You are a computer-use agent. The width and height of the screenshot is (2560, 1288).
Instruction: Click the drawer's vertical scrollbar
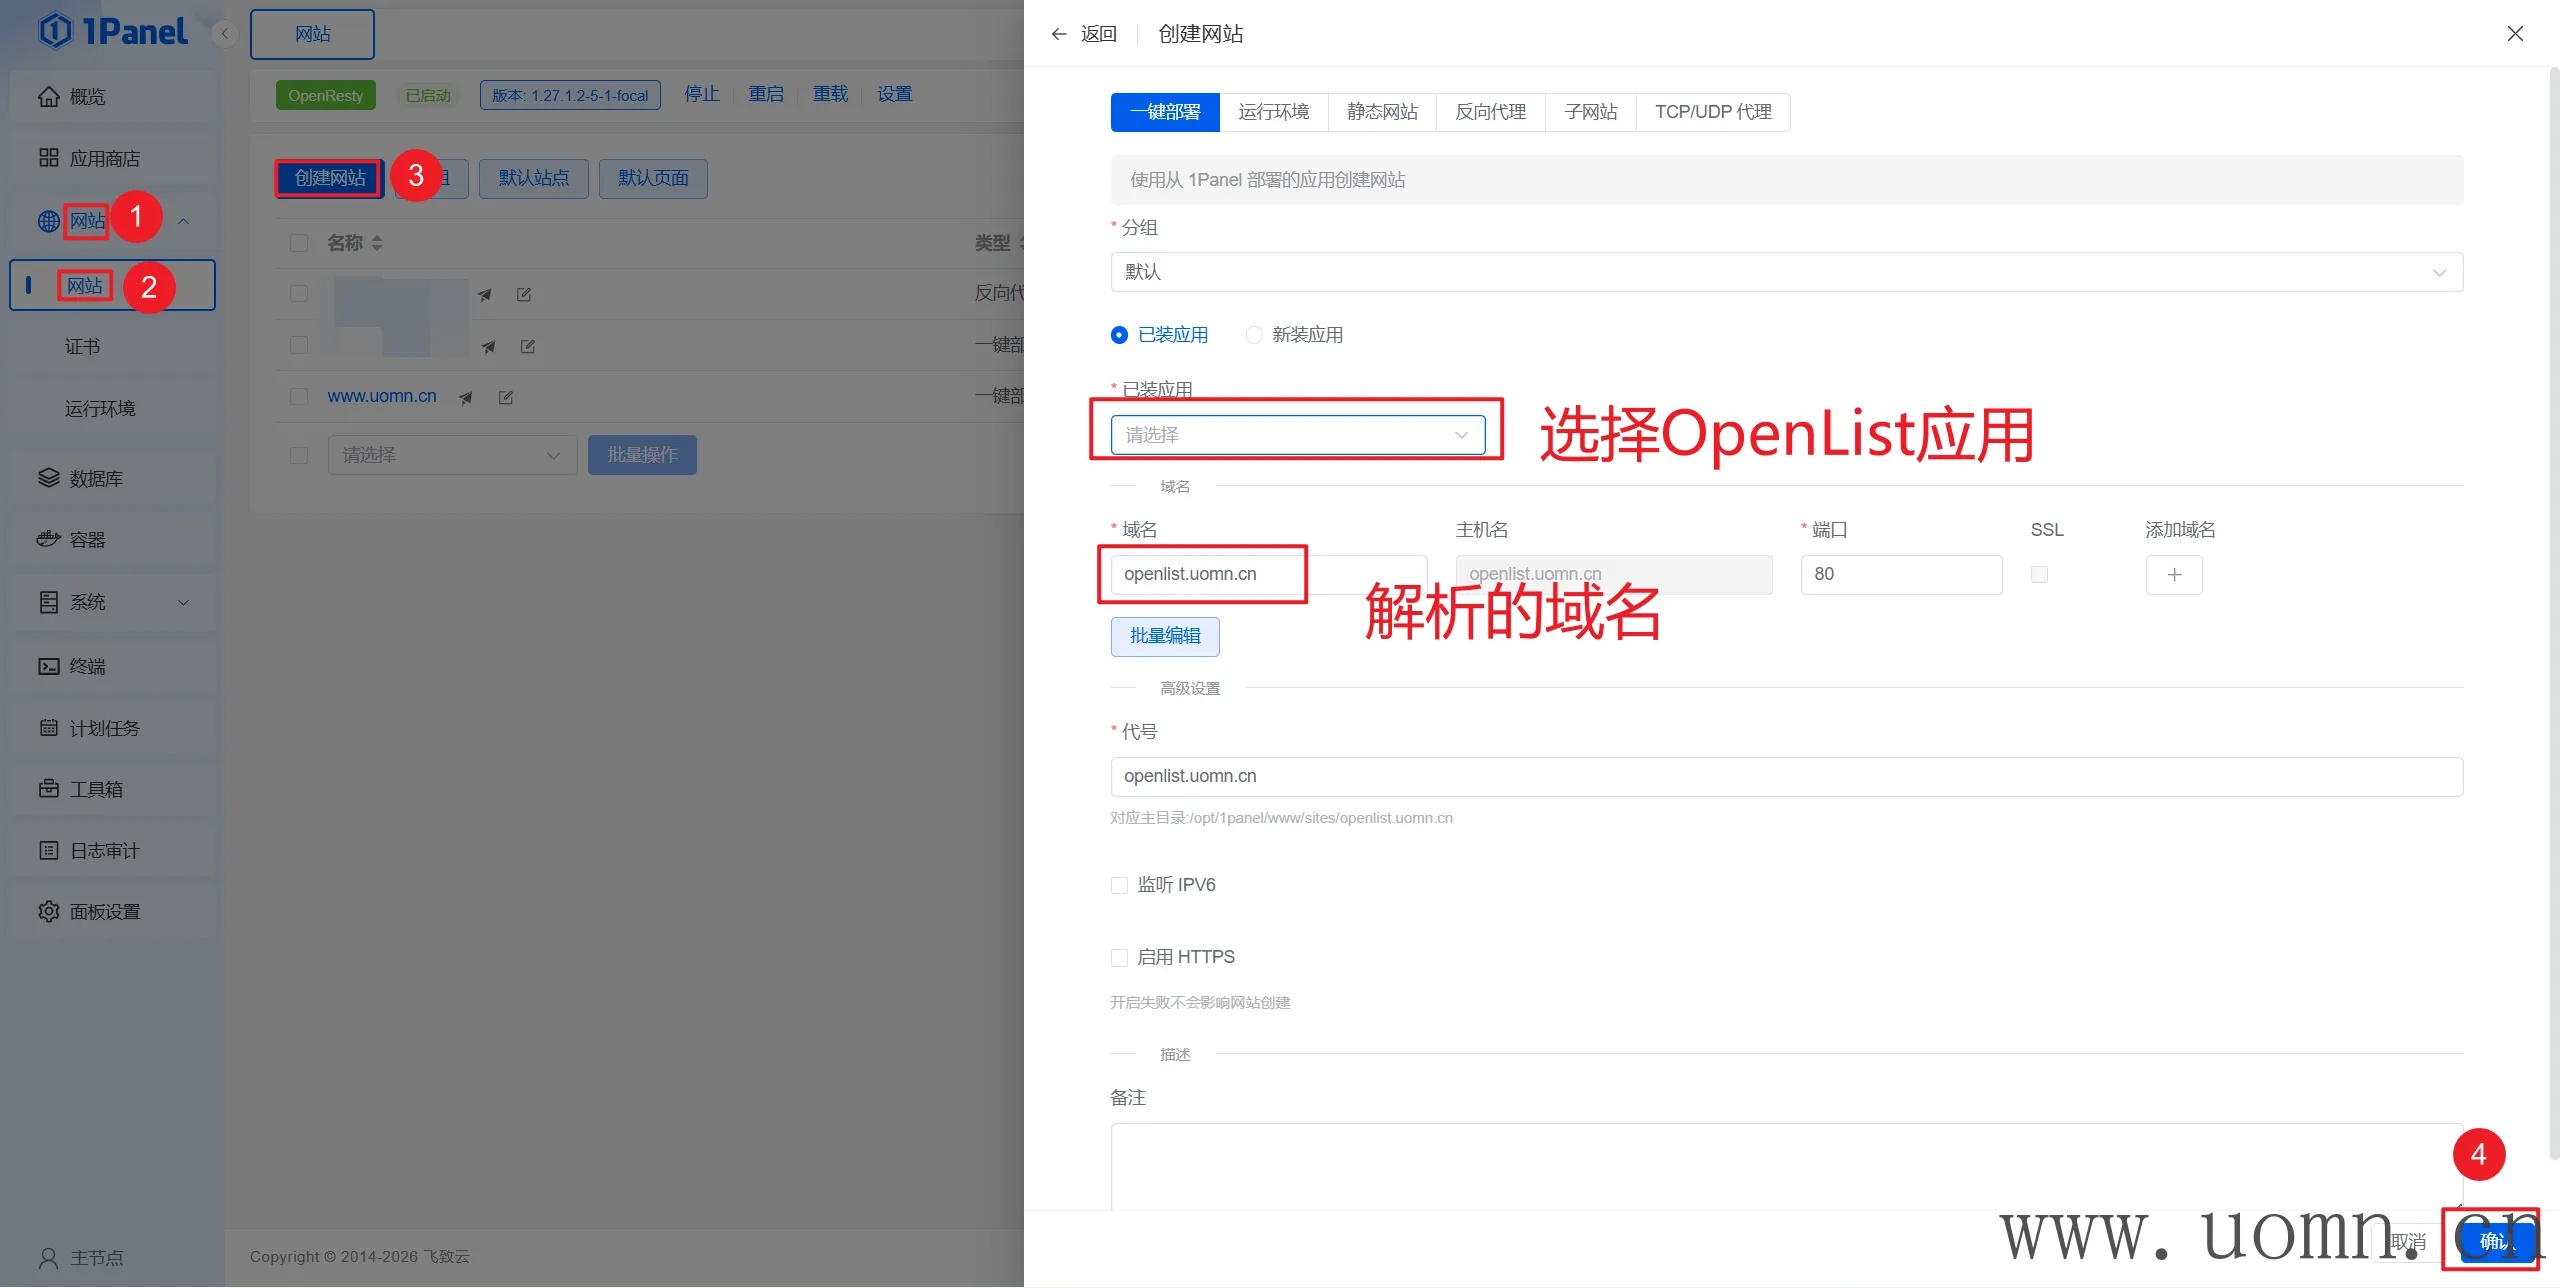(2553, 600)
